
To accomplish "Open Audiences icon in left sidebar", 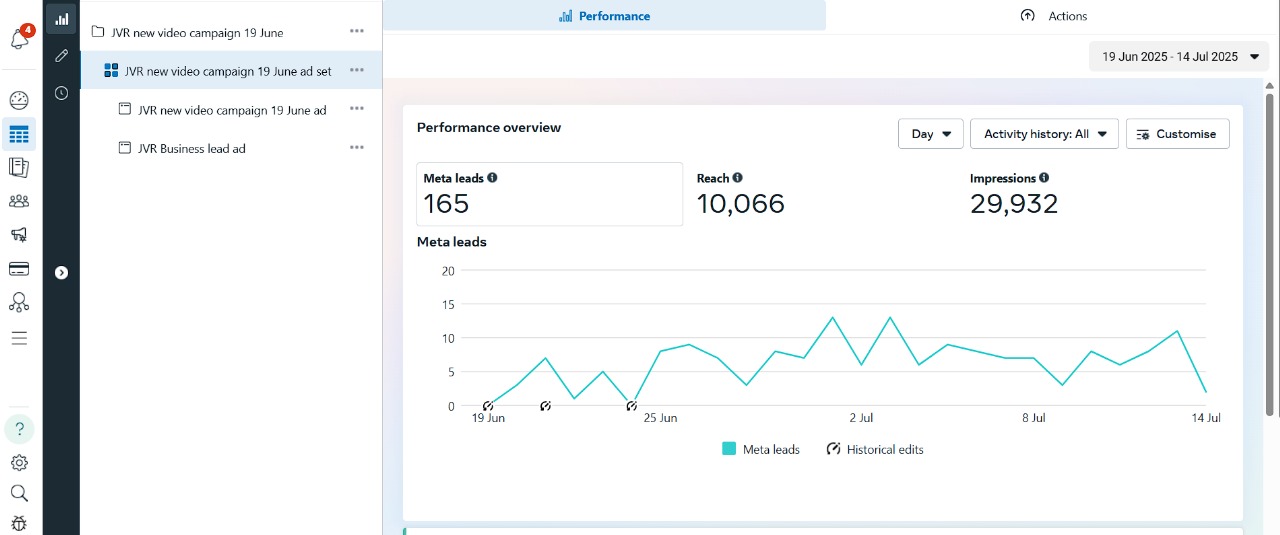I will coord(19,201).
